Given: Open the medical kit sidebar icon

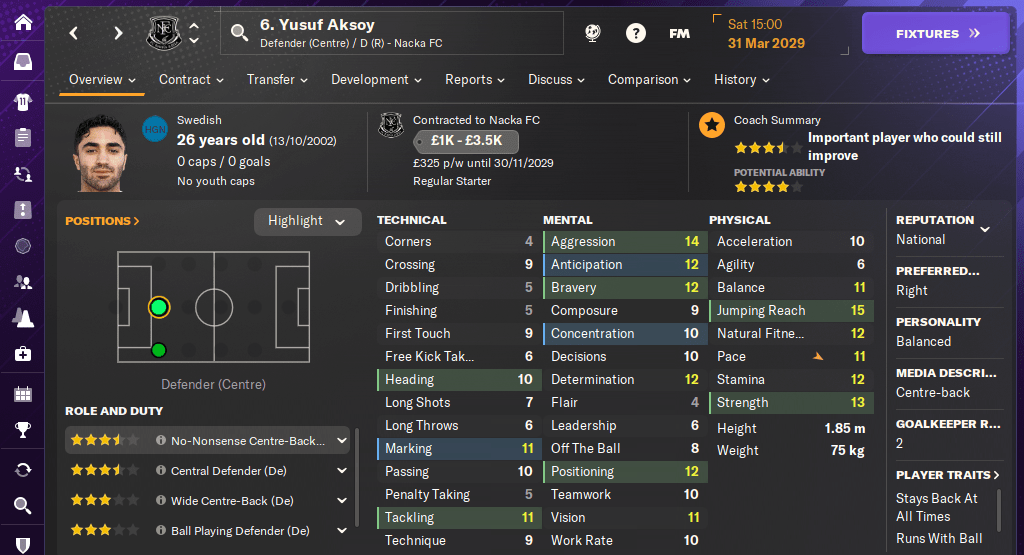Looking at the screenshot, I should (22, 354).
